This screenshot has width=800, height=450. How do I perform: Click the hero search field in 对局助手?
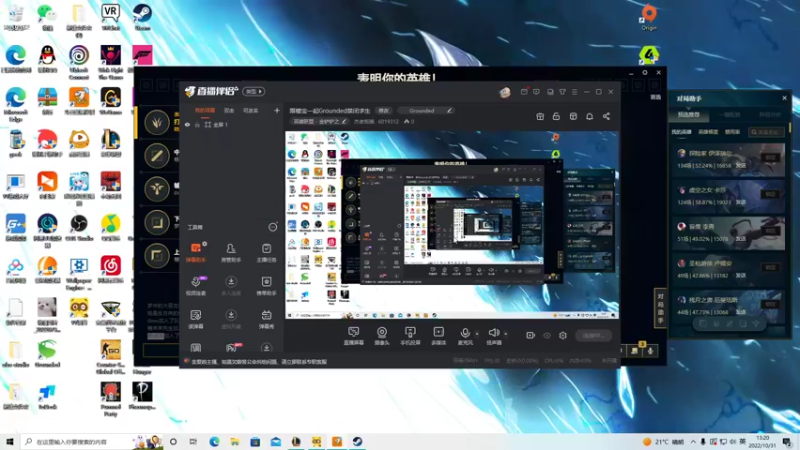coord(766,132)
